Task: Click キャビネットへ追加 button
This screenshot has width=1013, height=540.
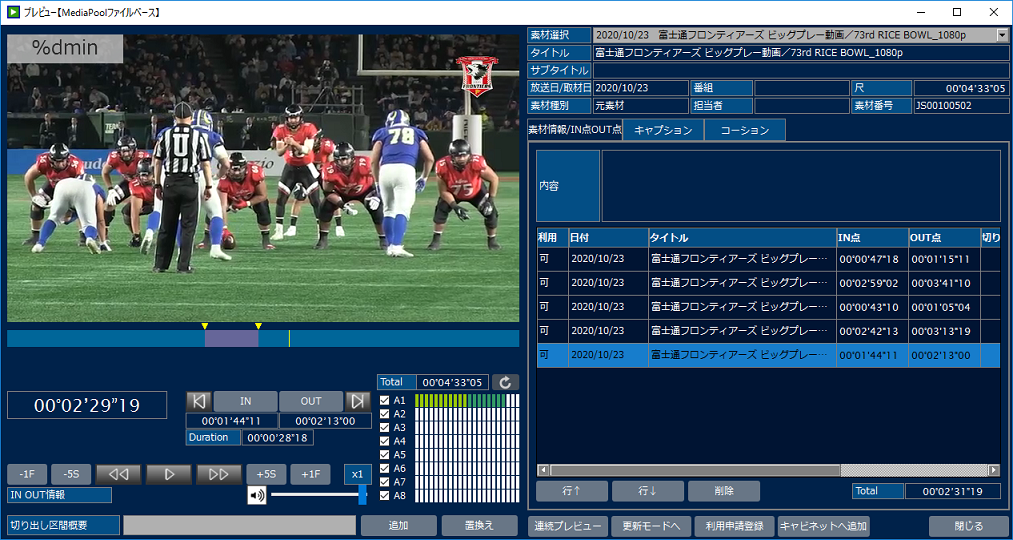Action: pos(824,525)
